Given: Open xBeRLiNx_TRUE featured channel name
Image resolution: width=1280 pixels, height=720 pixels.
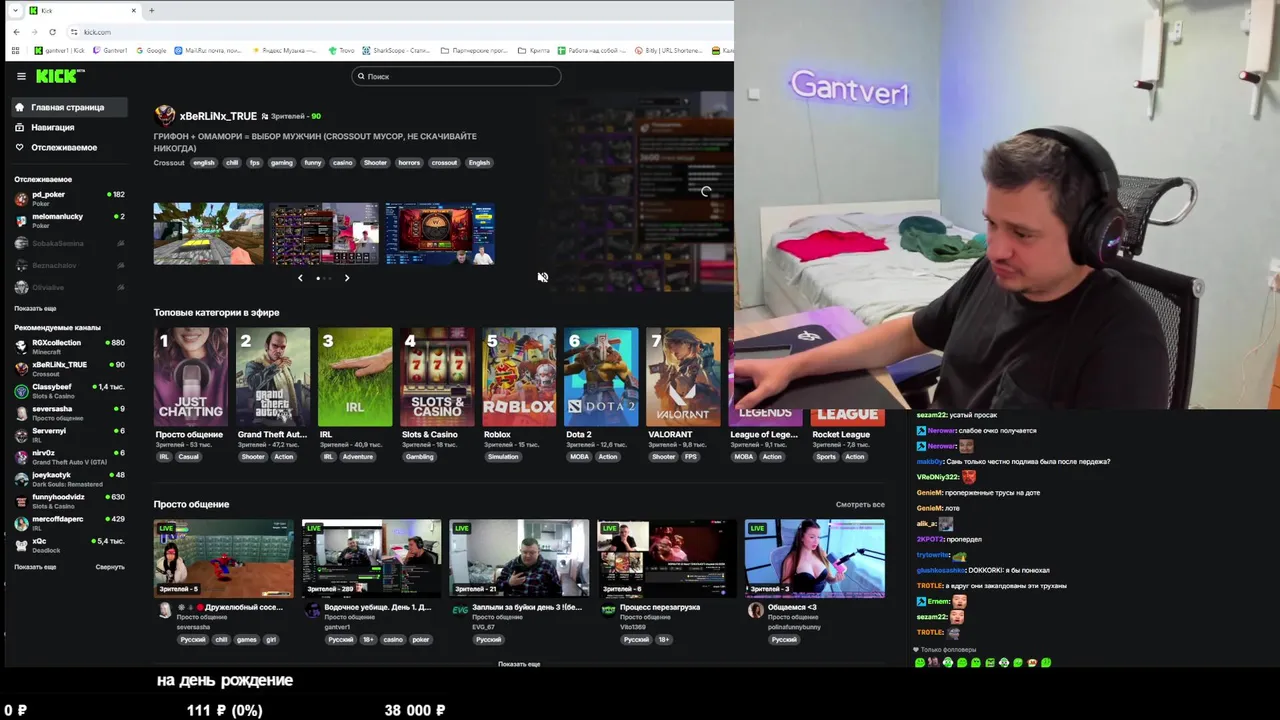Looking at the screenshot, I should click(x=218, y=116).
